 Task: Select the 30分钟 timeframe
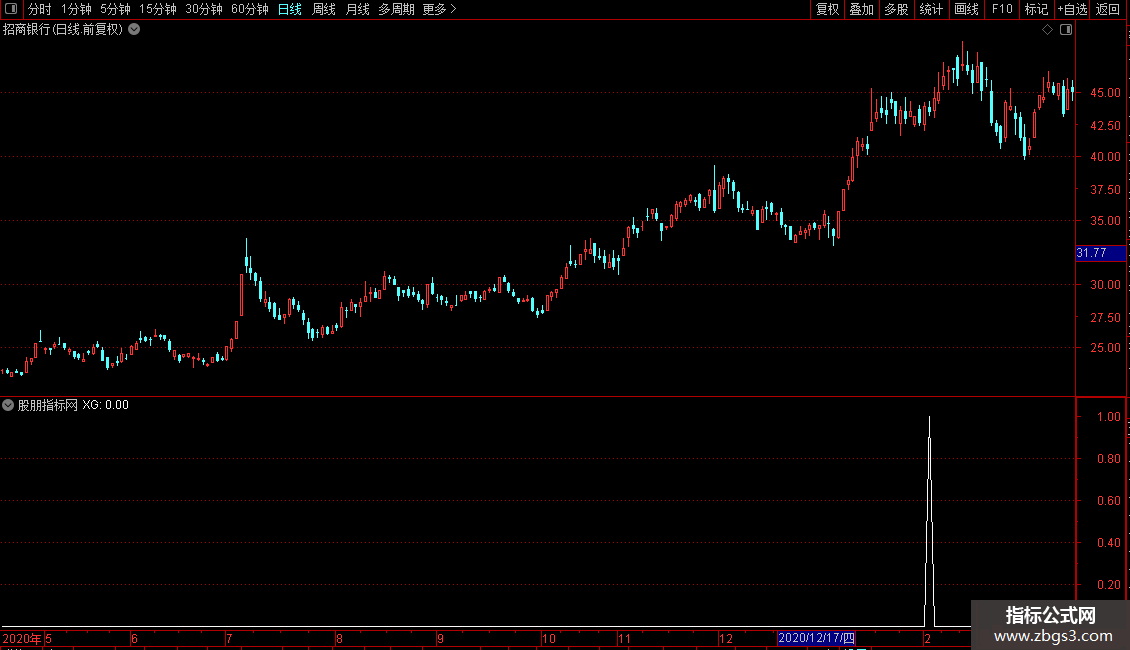(204, 9)
